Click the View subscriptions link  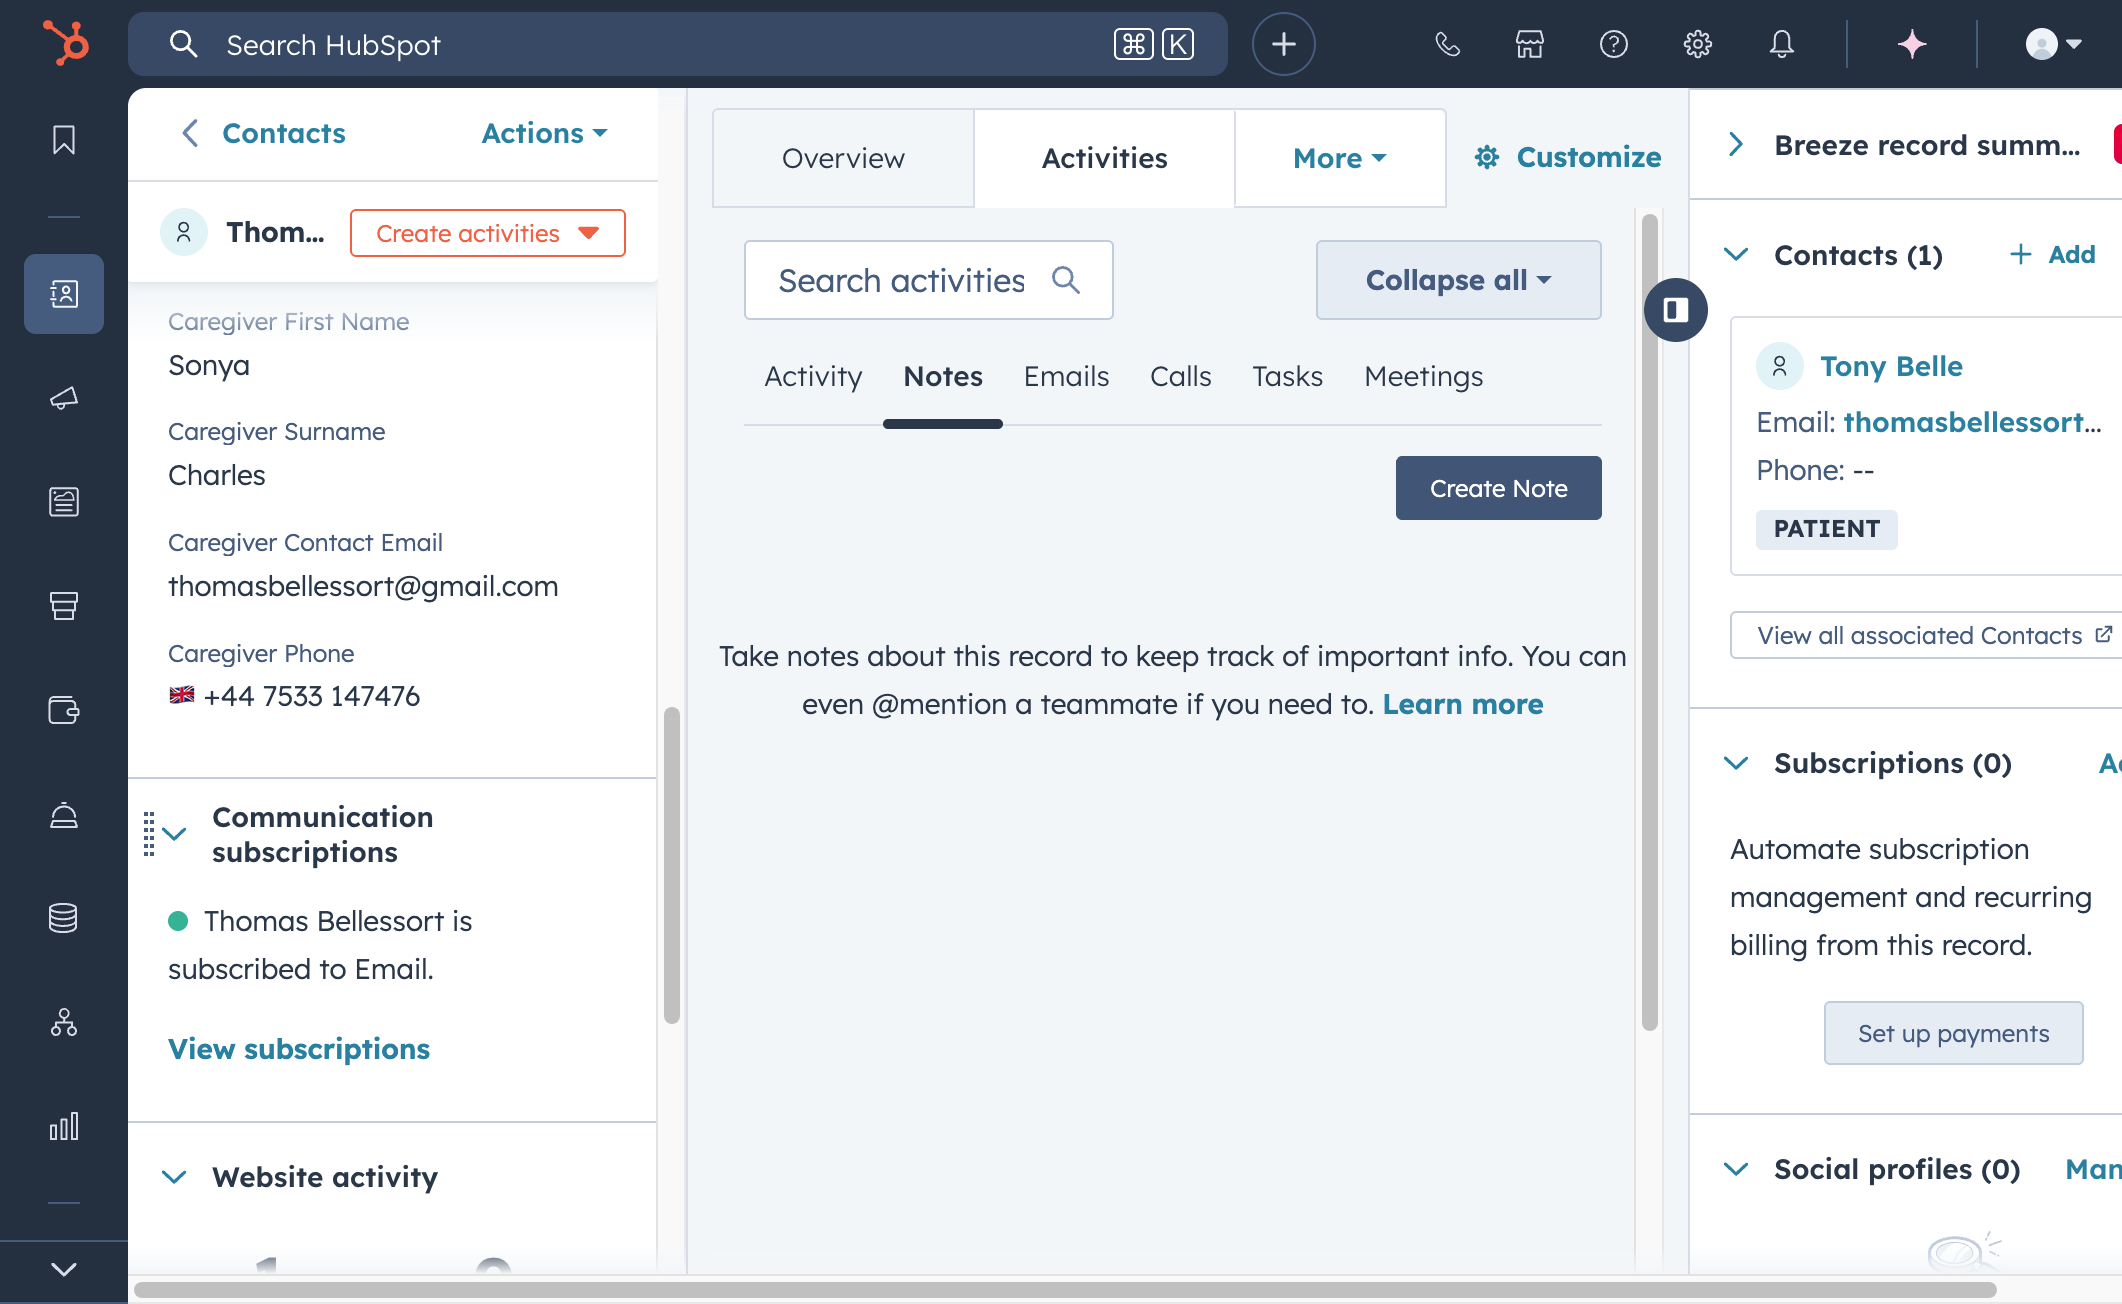pyautogui.click(x=299, y=1049)
